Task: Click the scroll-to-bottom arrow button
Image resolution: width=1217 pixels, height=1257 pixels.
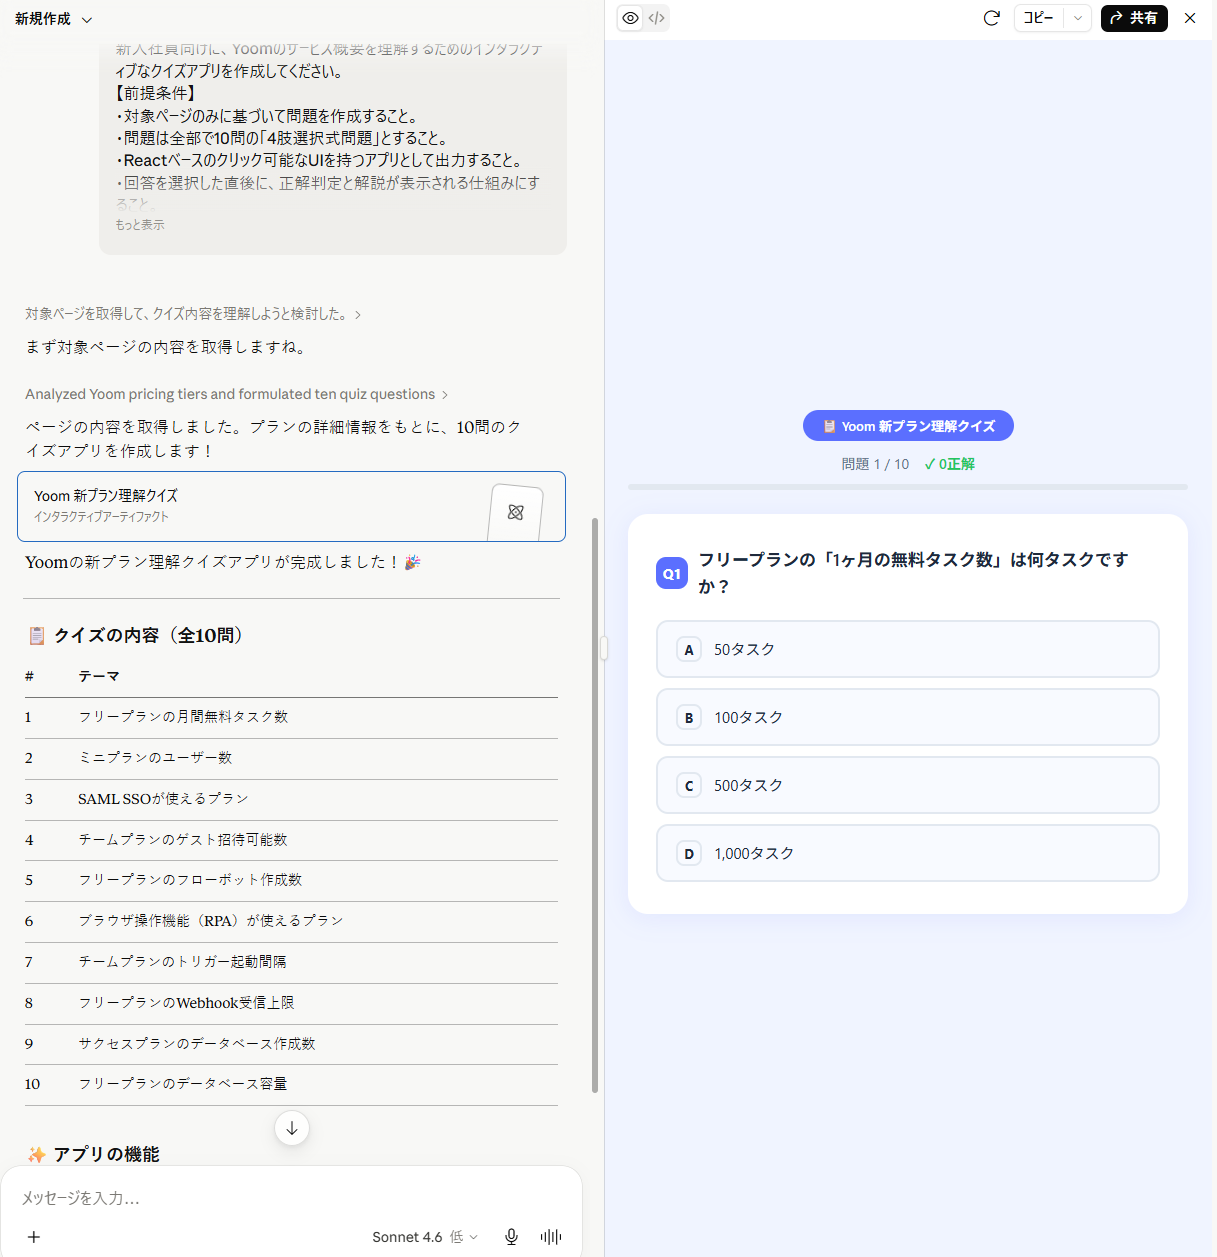Action: 292,1128
